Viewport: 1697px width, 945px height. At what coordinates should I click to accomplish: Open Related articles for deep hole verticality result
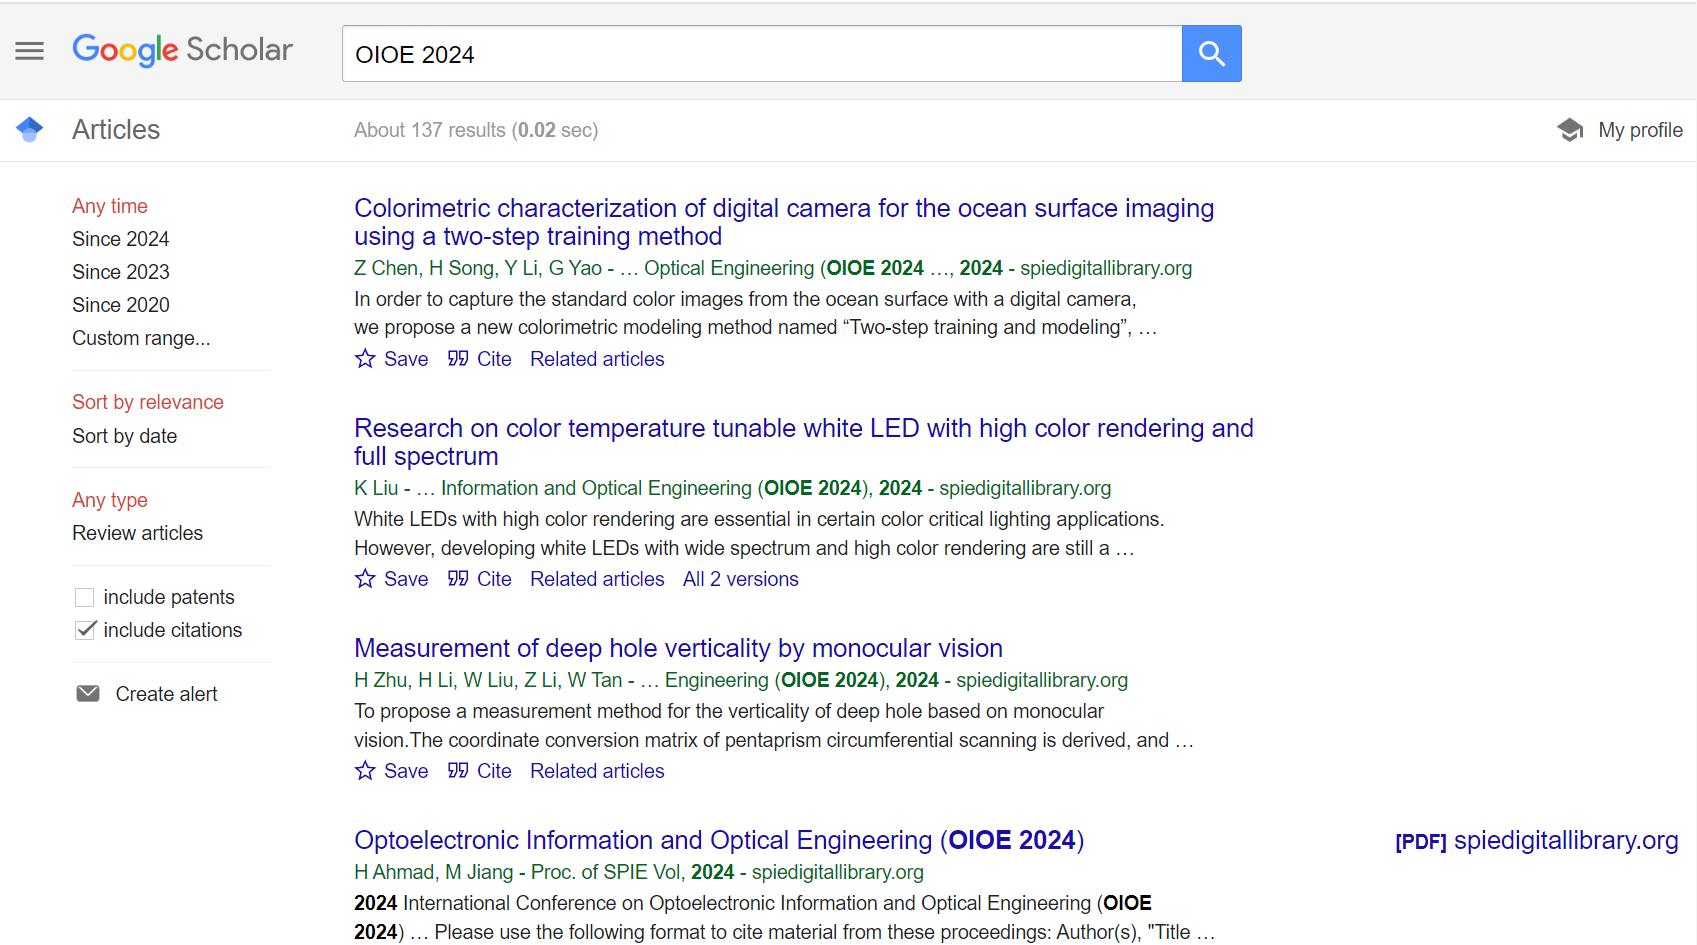click(597, 771)
